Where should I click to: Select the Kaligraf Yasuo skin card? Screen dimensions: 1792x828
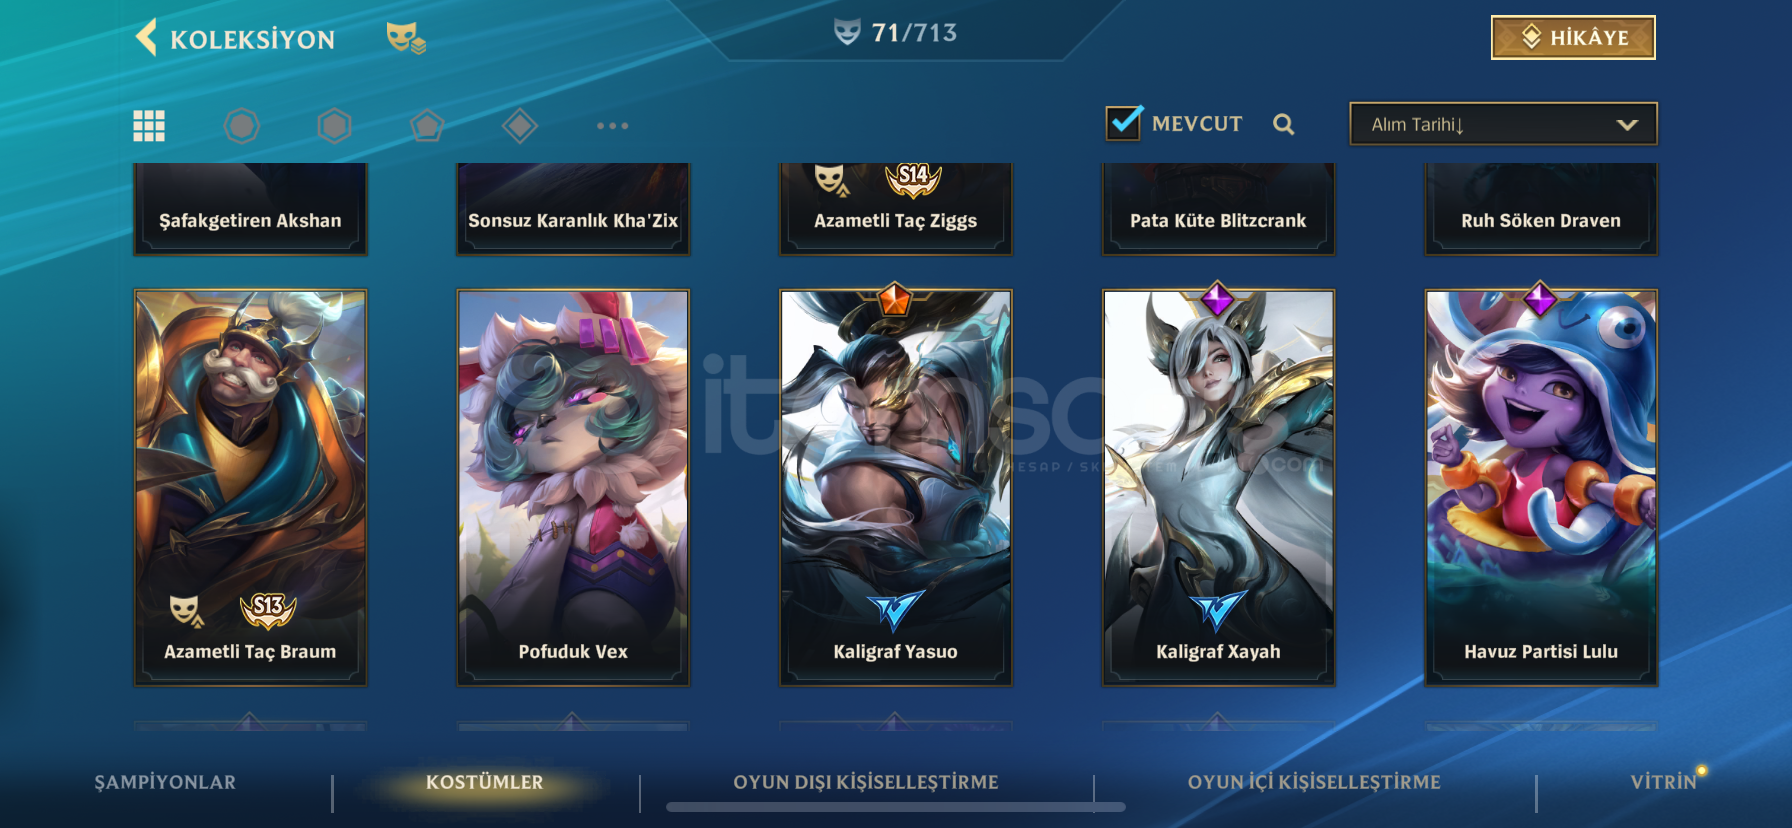point(895,488)
